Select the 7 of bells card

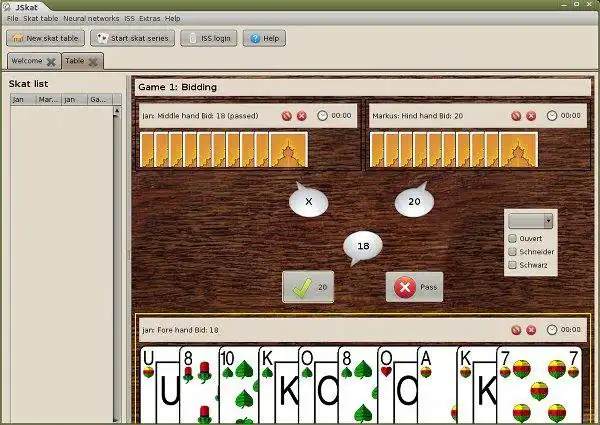click(540, 384)
